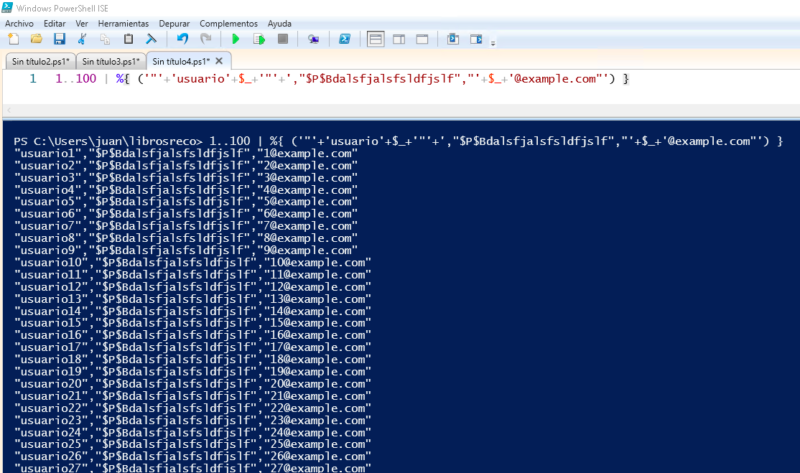Create a new script with New icon

14,39
